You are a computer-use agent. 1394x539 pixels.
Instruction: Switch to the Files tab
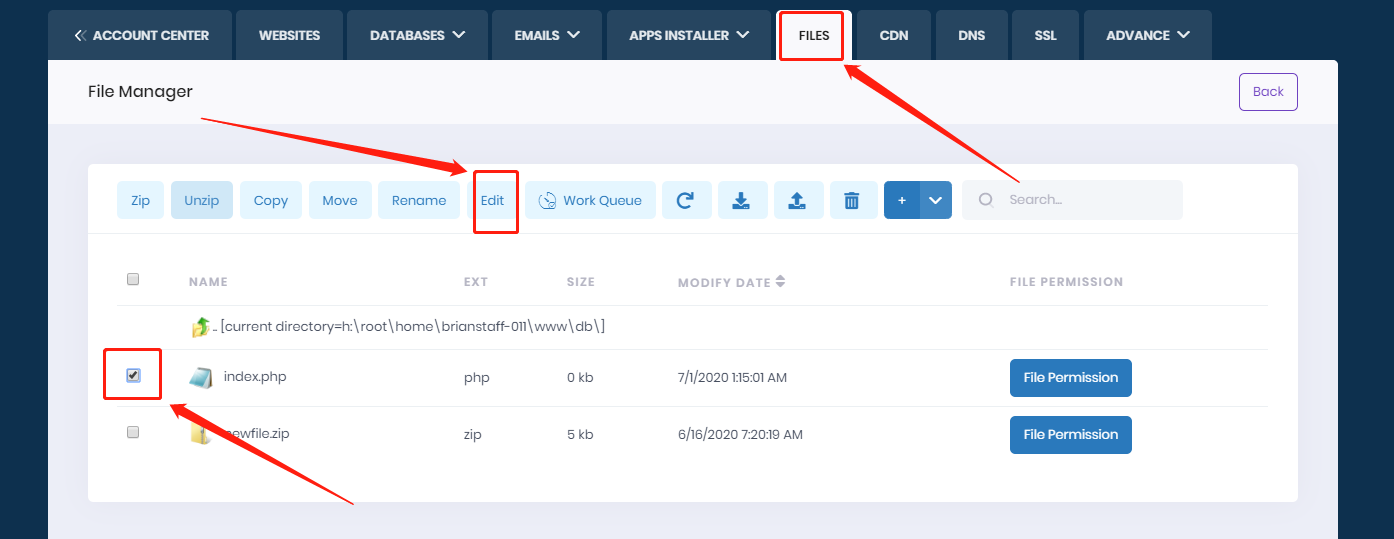814,35
